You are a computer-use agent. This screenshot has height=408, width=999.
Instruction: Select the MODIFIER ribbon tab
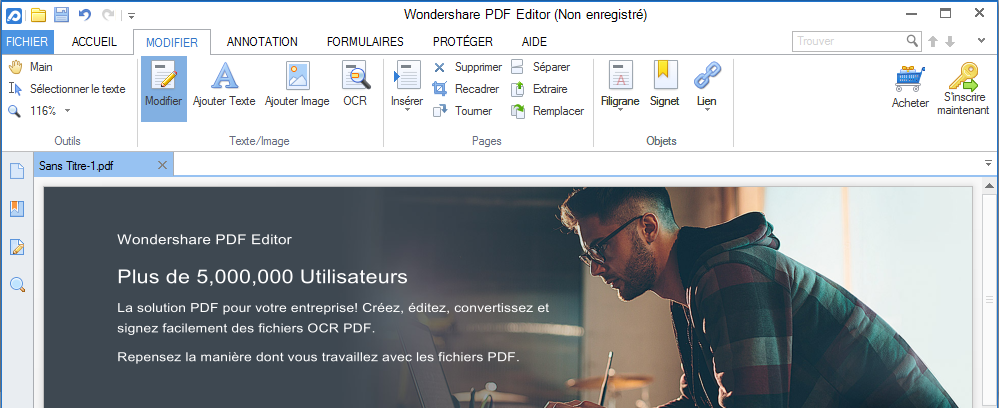click(x=172, y=43)
